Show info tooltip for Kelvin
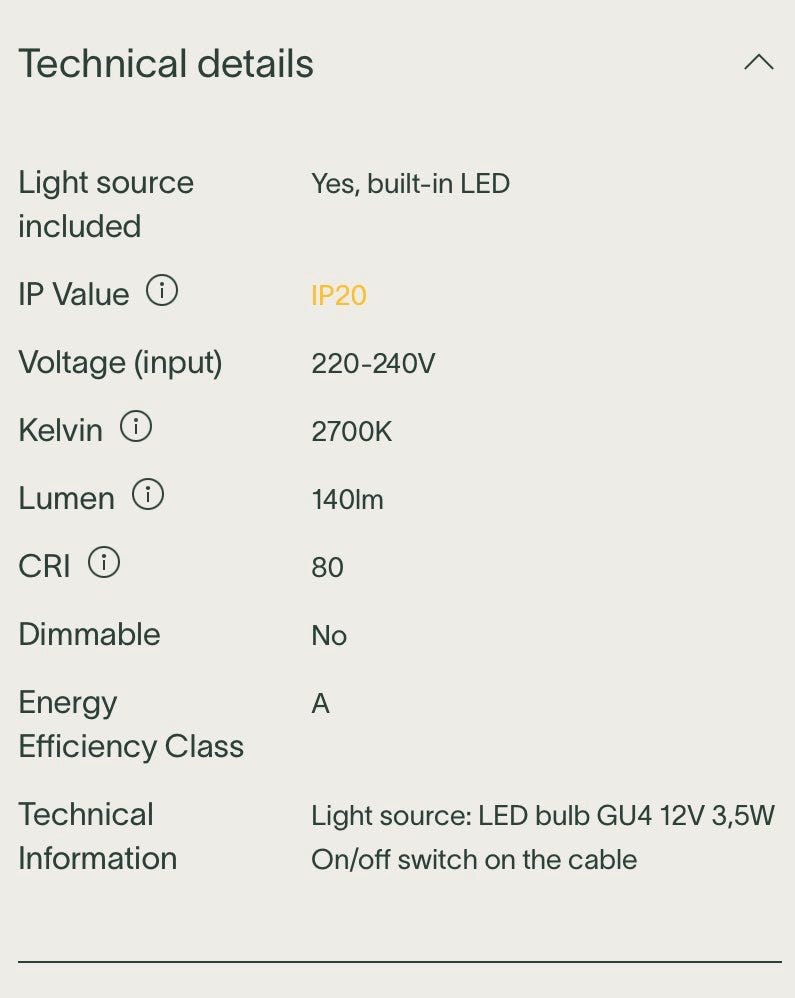795x998 pixels. pyautogui.click(x=136, y=426)
